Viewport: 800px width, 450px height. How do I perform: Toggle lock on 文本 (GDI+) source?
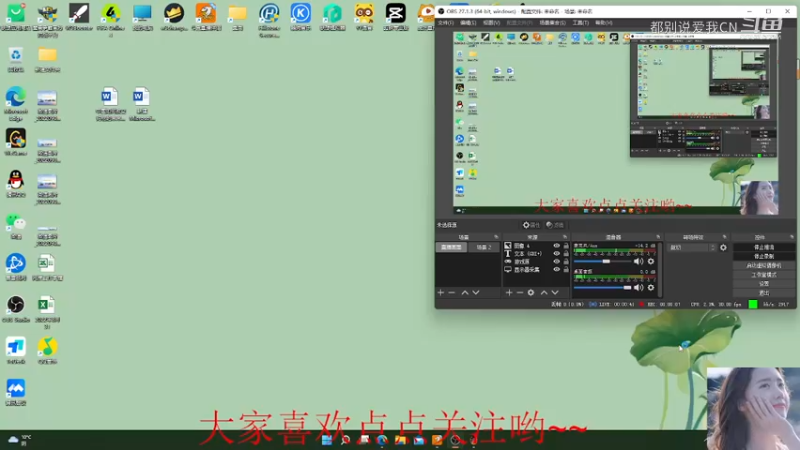566,254
